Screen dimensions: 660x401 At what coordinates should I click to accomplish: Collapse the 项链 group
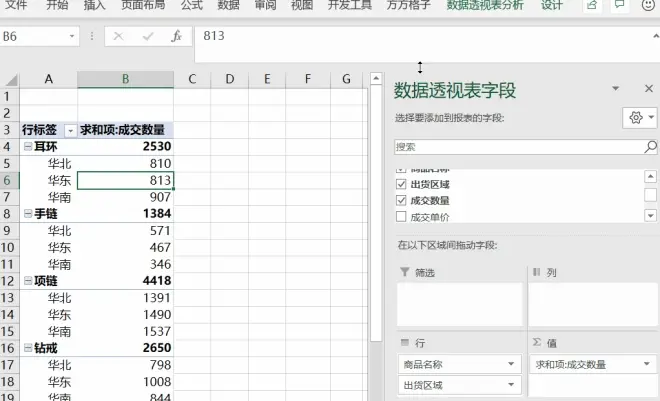(28, 281)
